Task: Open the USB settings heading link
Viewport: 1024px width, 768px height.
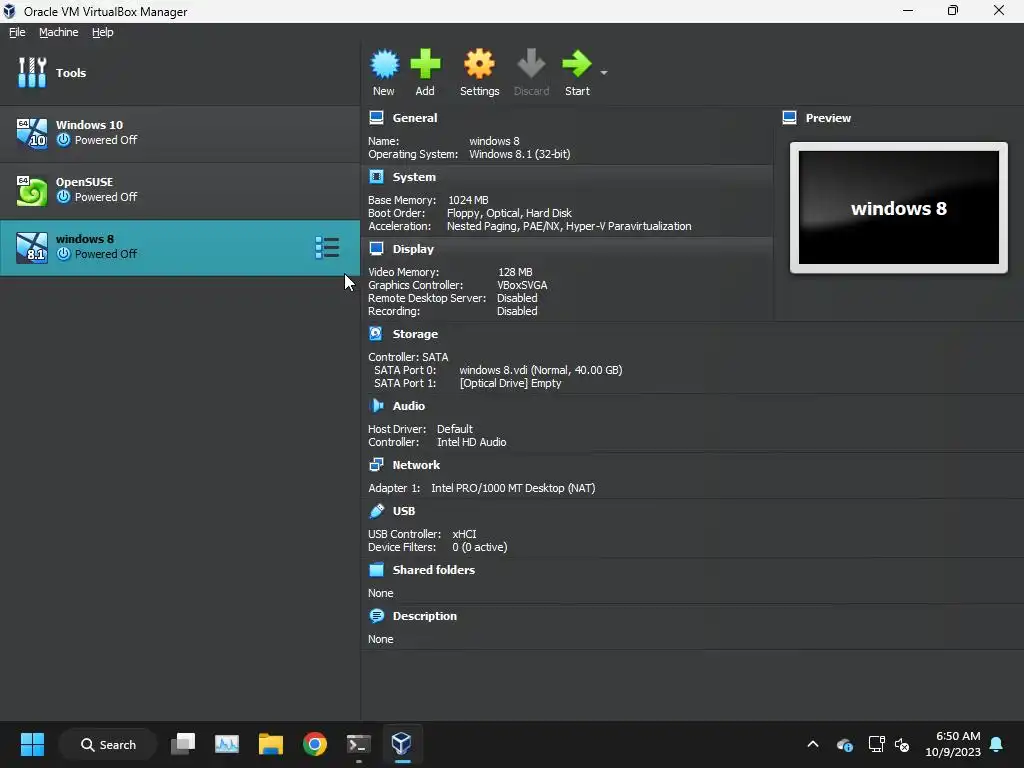Action: click(x=404, y=511)
